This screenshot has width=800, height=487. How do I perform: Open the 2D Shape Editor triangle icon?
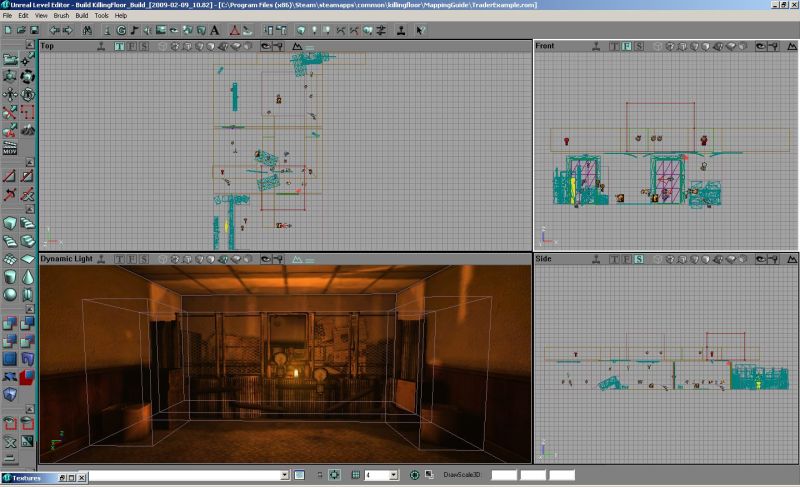coord(234,31)
